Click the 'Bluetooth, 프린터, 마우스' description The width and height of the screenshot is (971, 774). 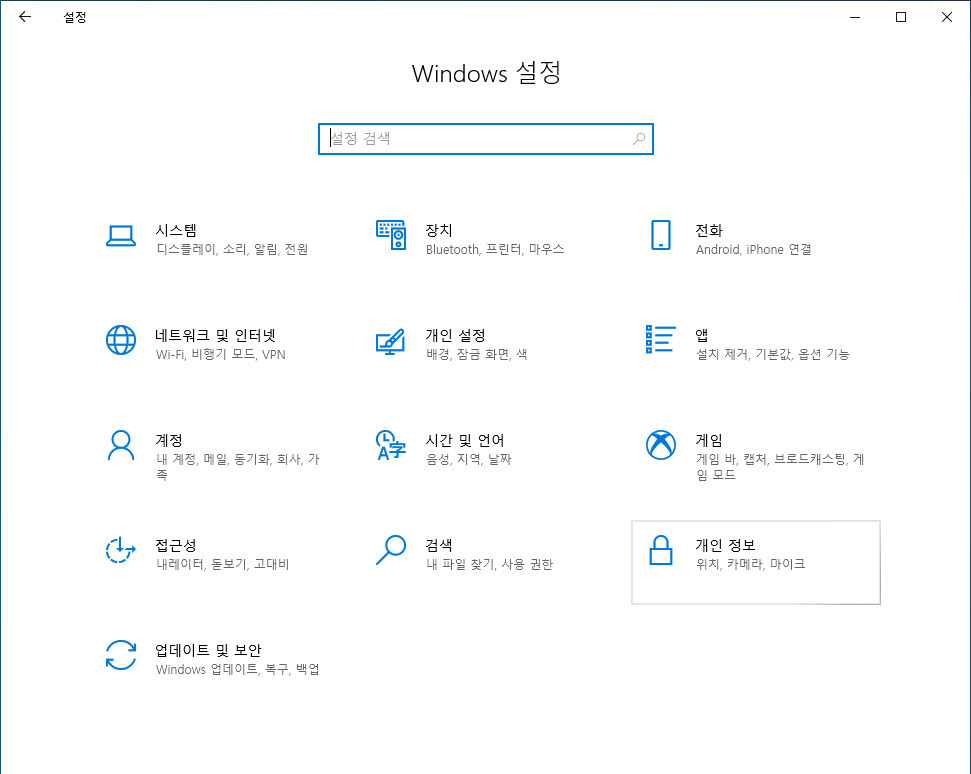(495, 250)
